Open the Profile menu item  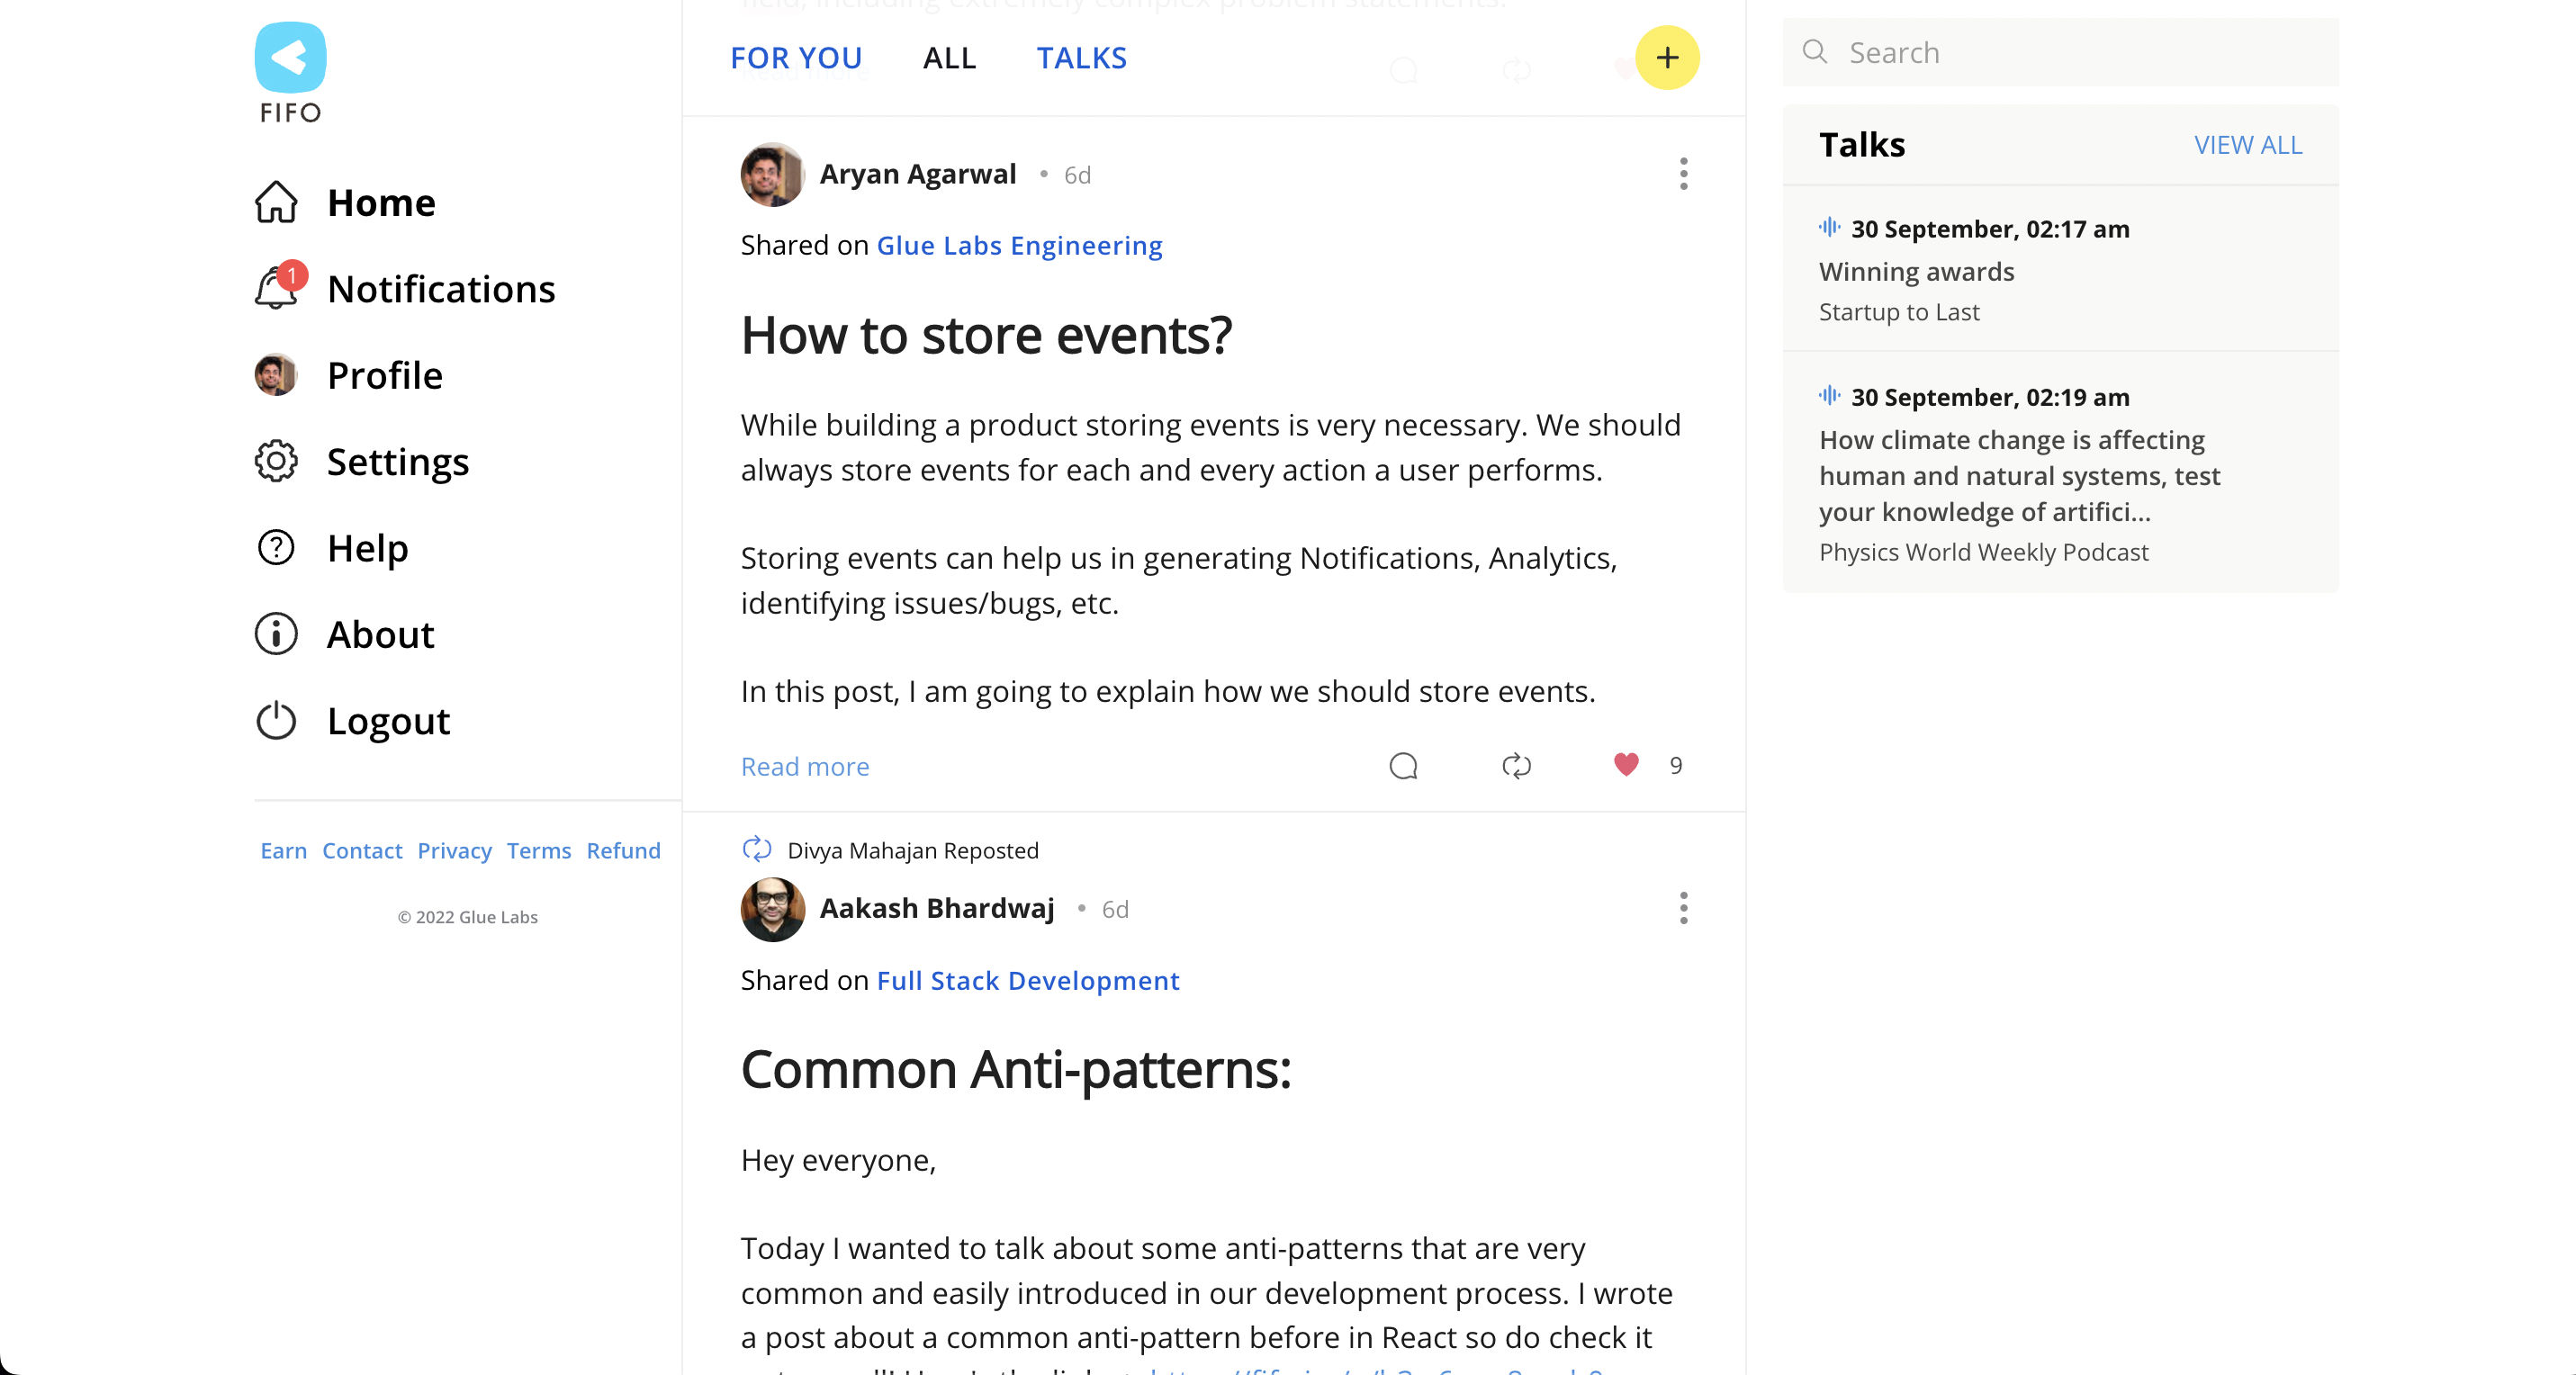(x=385, y=375)
